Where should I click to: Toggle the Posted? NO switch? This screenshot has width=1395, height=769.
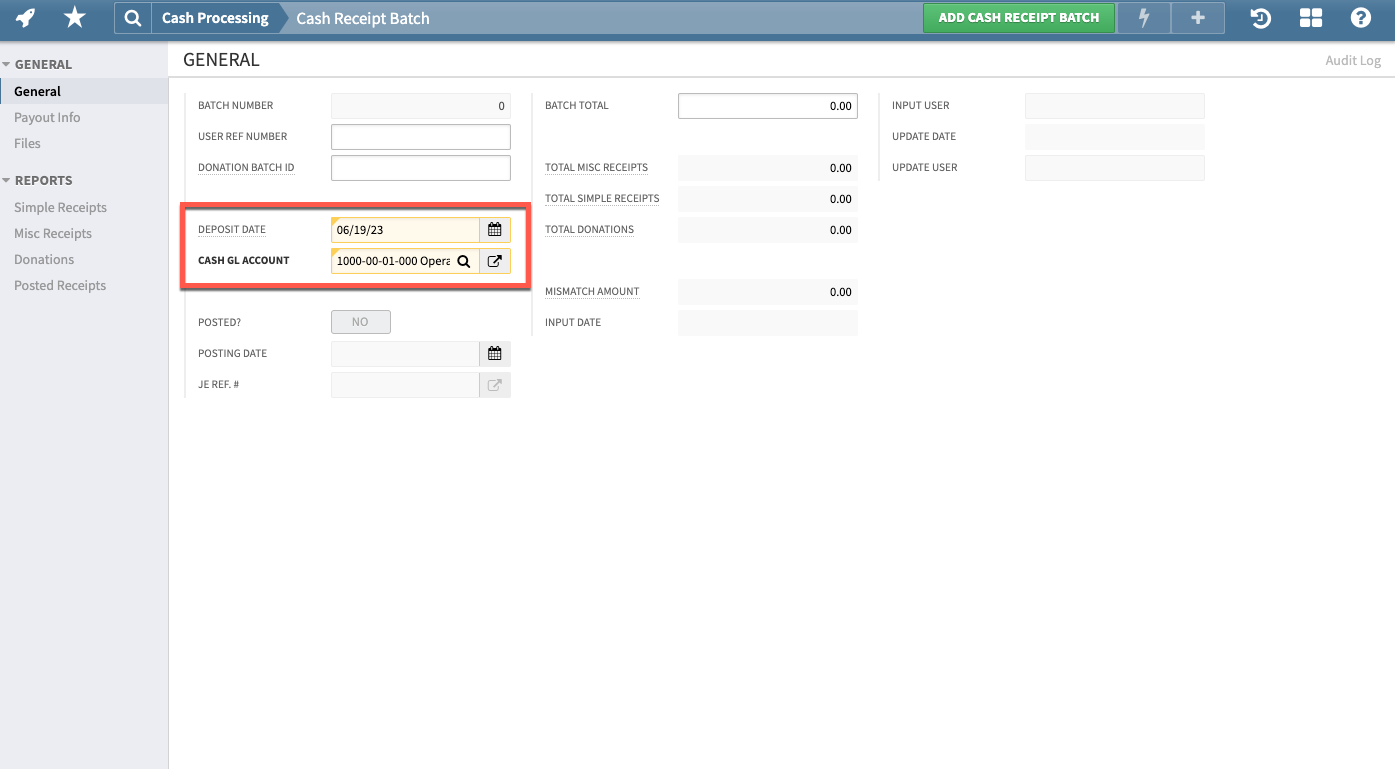click(x=360, y=321)
